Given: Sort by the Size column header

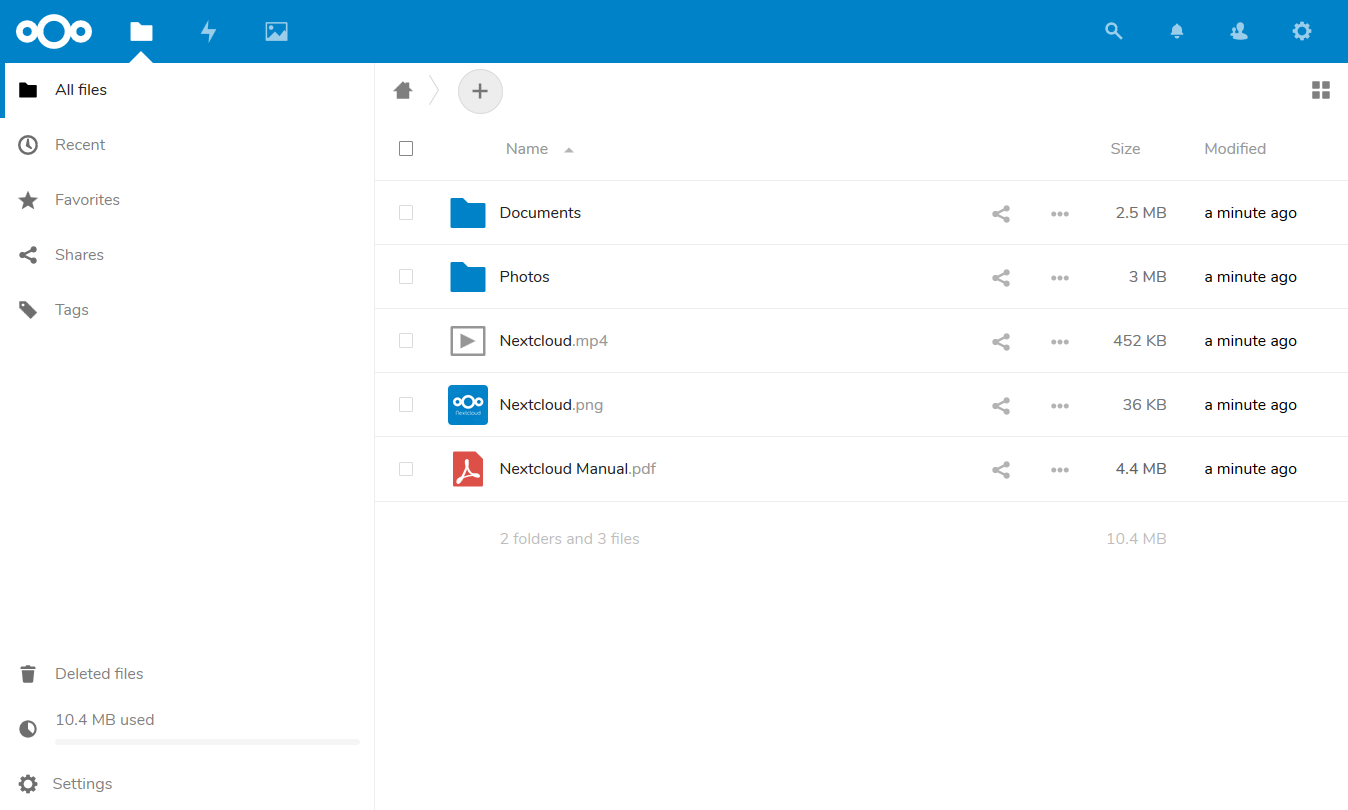Looking at the screenshot, I should pos(1125,149).
